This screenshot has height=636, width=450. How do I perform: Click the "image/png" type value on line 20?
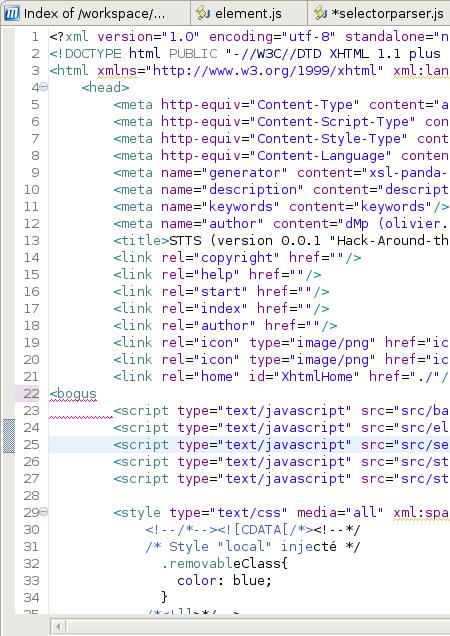tap(332, 361)
